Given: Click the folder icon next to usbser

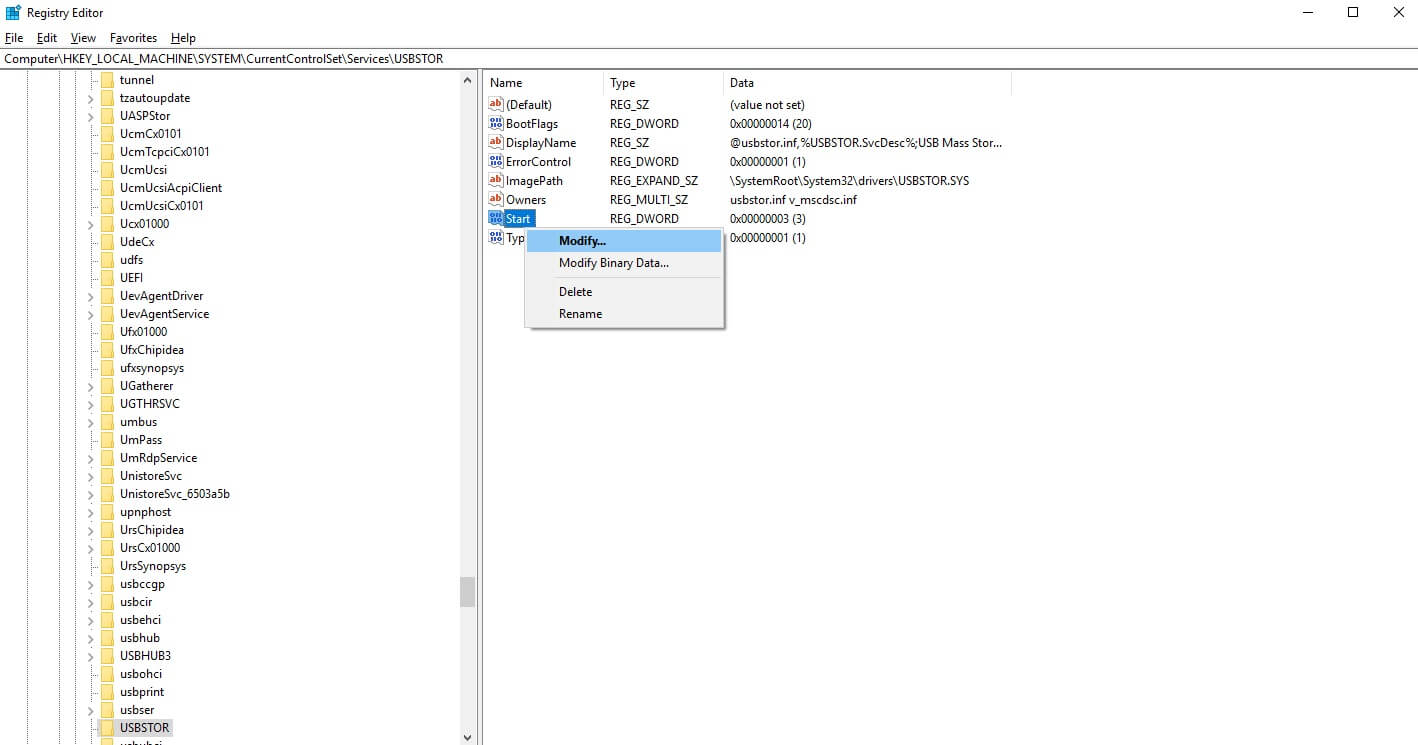Looking at the screenshot, I should coord(107,709).
